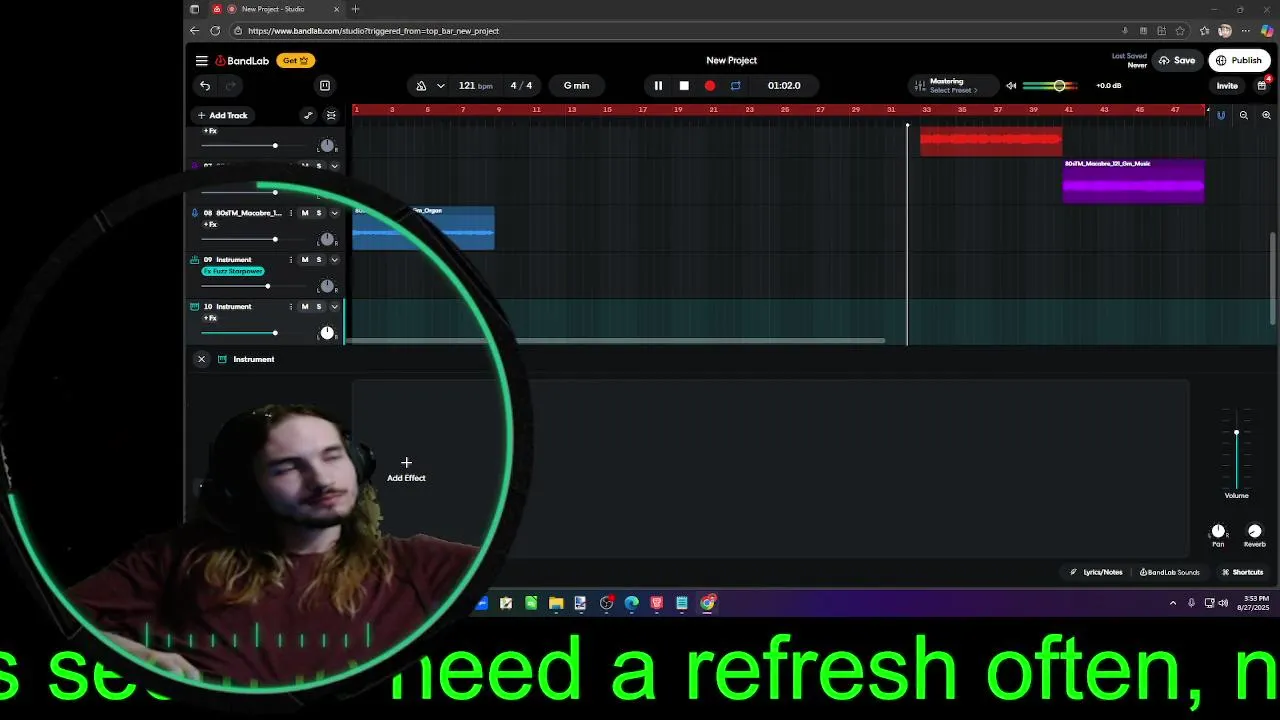This screenshot has width=1280, height=720.
Task: Save the project
Action: coord(1177,61)
